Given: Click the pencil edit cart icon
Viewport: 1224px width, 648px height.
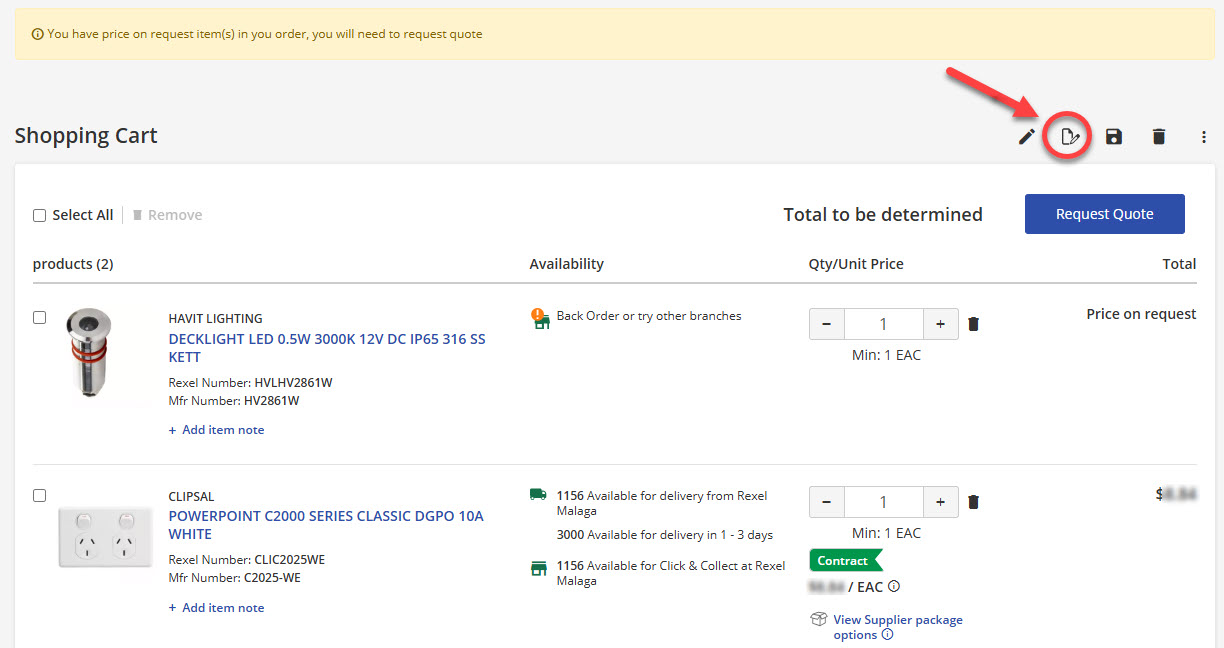Looking at the screenshot, I should pos(1026,137).
